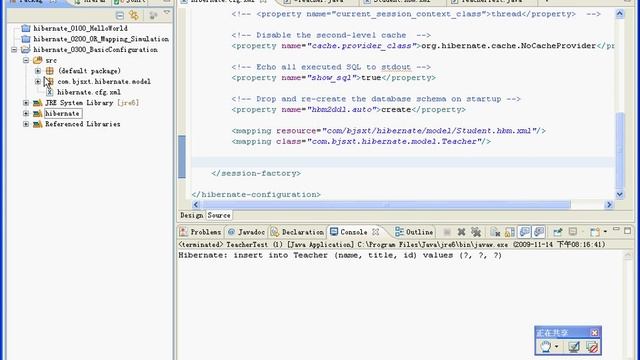The height and width of the screenshot is (360, 640).
Task: Click annotate screen icon in sharing toolbar
Action: [x=574, y=347]
